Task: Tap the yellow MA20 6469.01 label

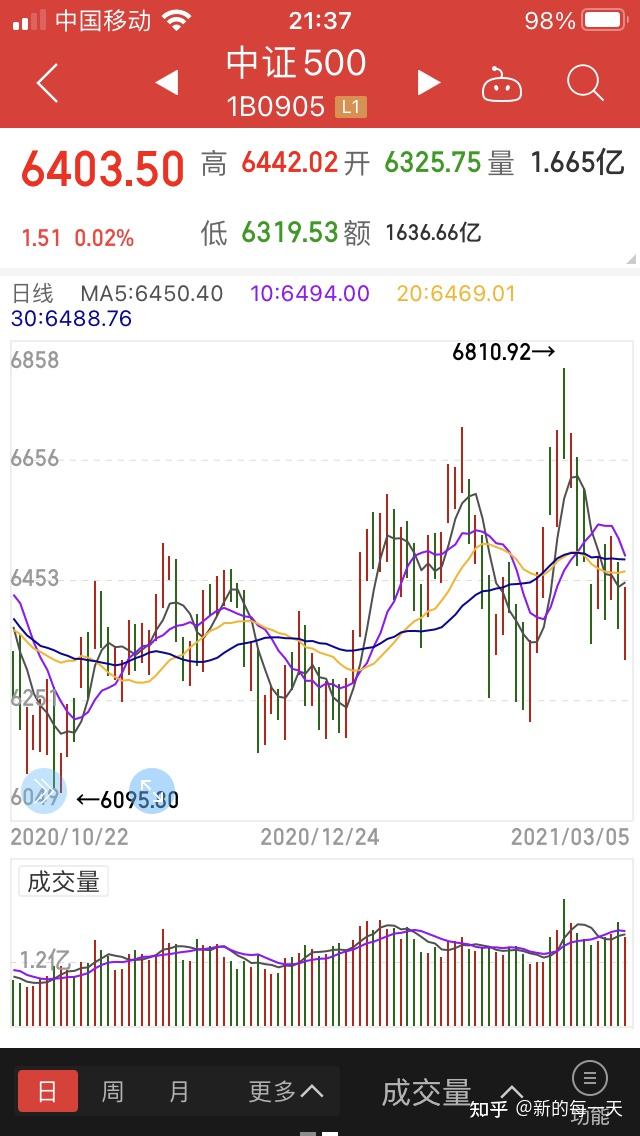Action: pos(456,293)
